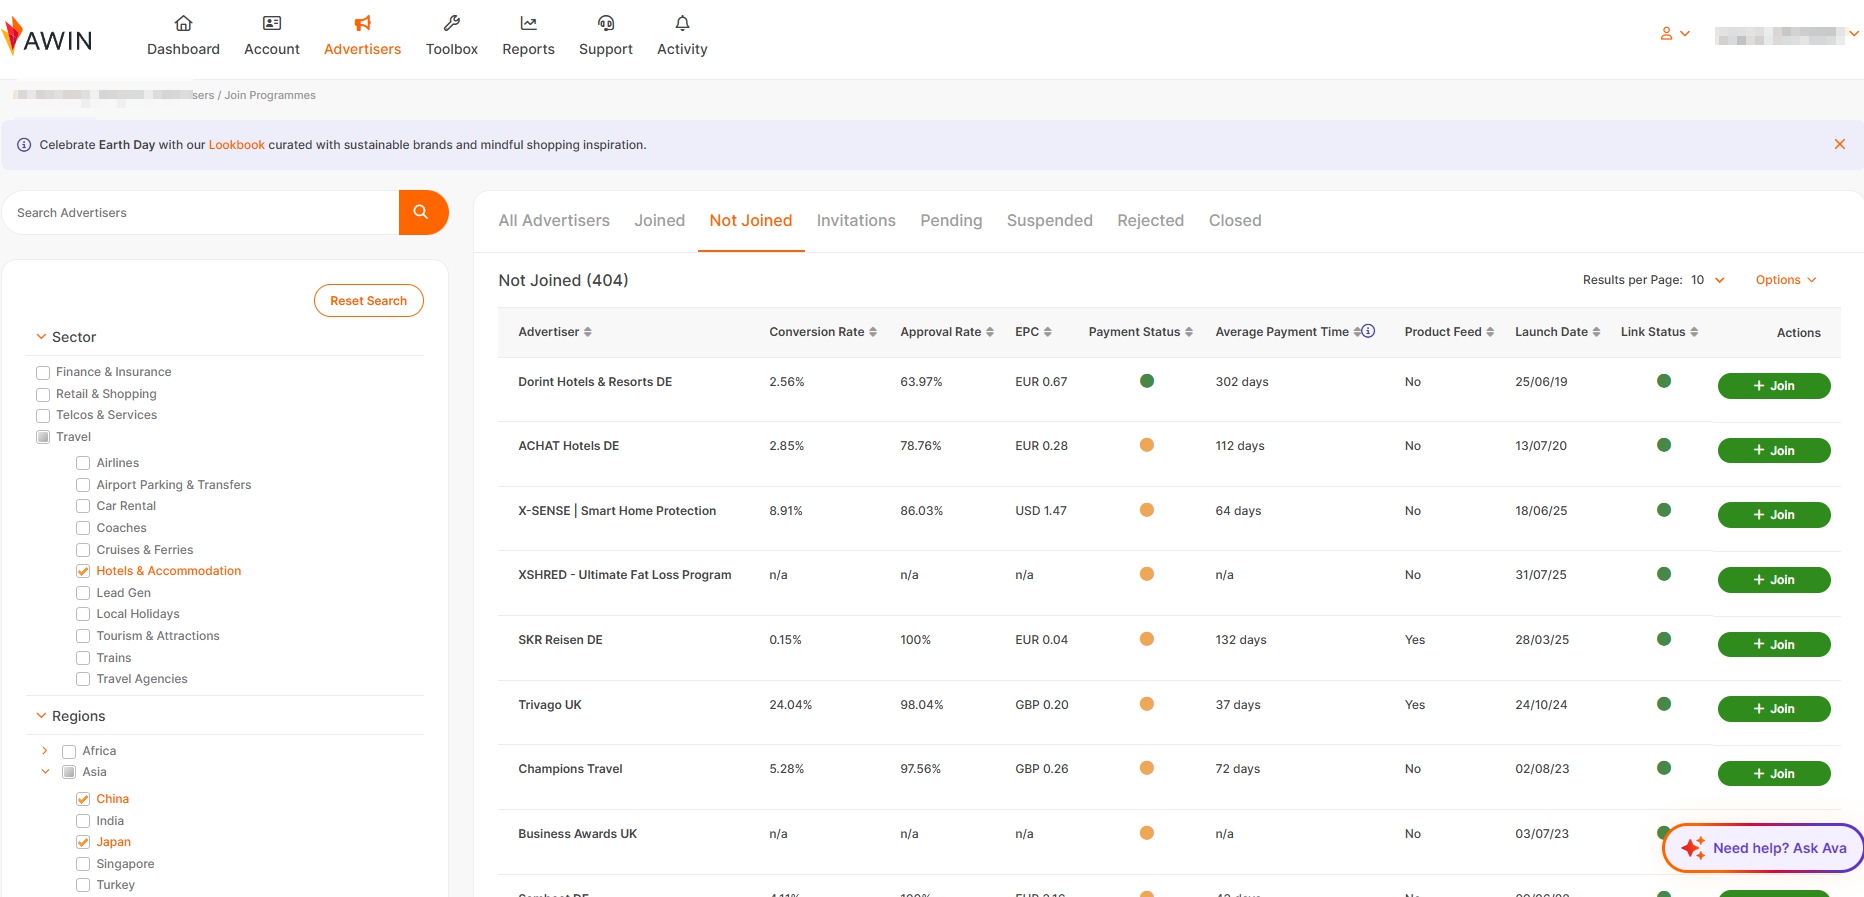Join Dorint Hotels & Resorts DE programme
Viewport: 1864px width, 897px height.
(x=1774, y=386)
